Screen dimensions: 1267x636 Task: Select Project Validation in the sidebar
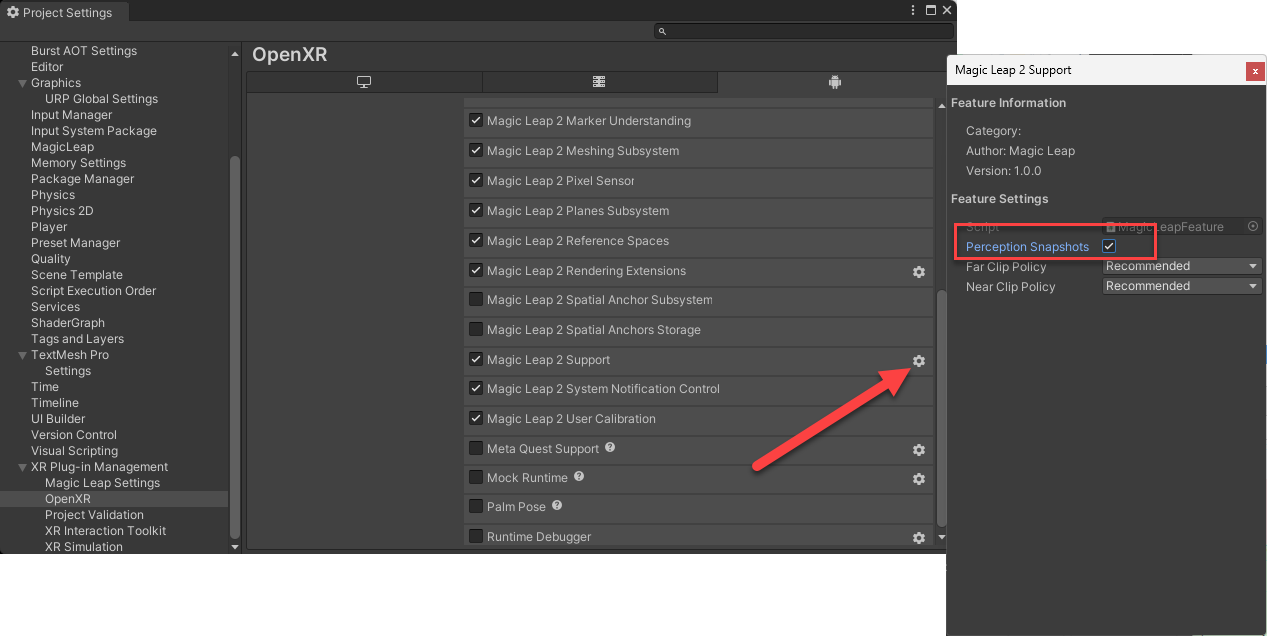[94, 515]
